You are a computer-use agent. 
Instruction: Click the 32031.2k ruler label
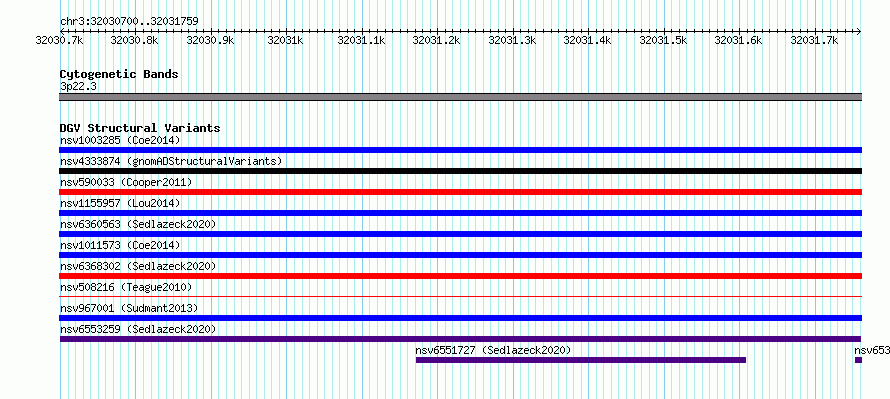(x=437, y=40)
